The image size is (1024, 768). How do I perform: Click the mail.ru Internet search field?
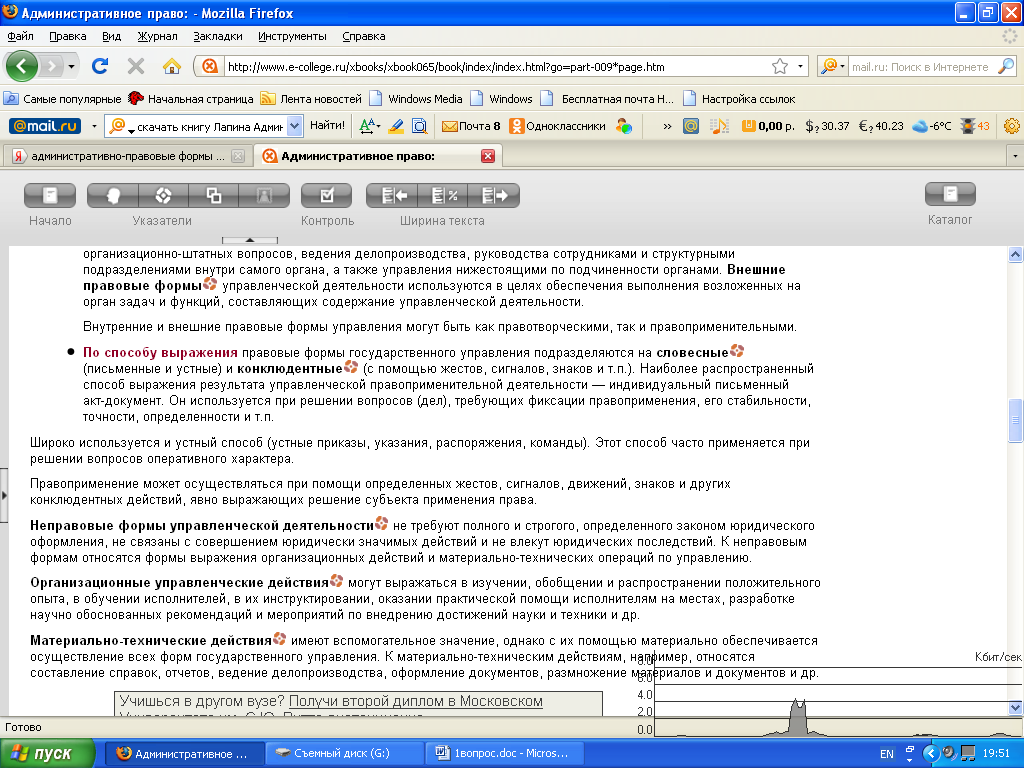[921, 67]
